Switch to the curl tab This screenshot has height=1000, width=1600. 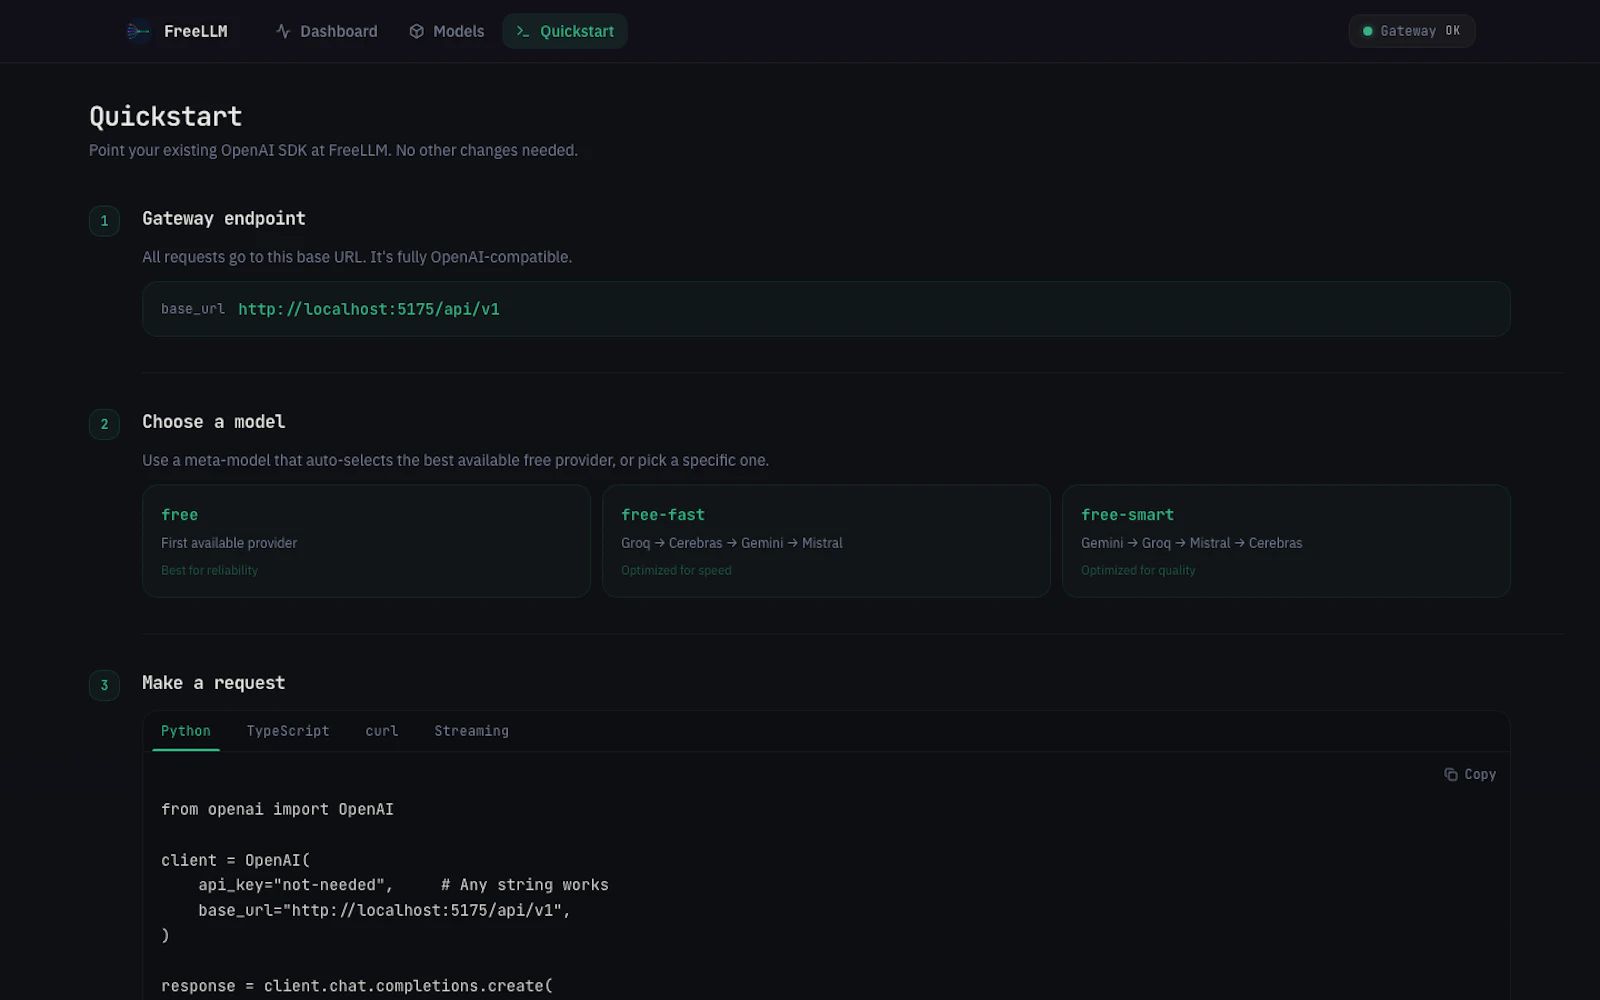point(382,731)
